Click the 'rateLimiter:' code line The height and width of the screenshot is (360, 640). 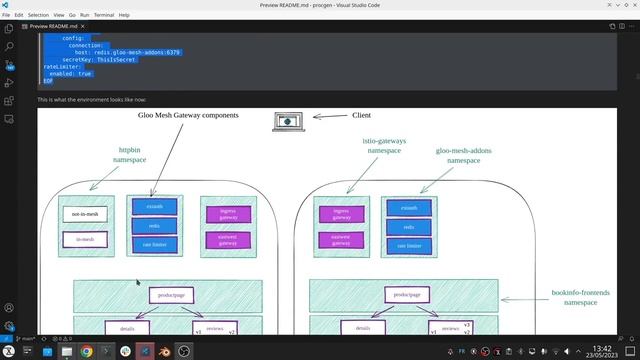coord(62,67)
